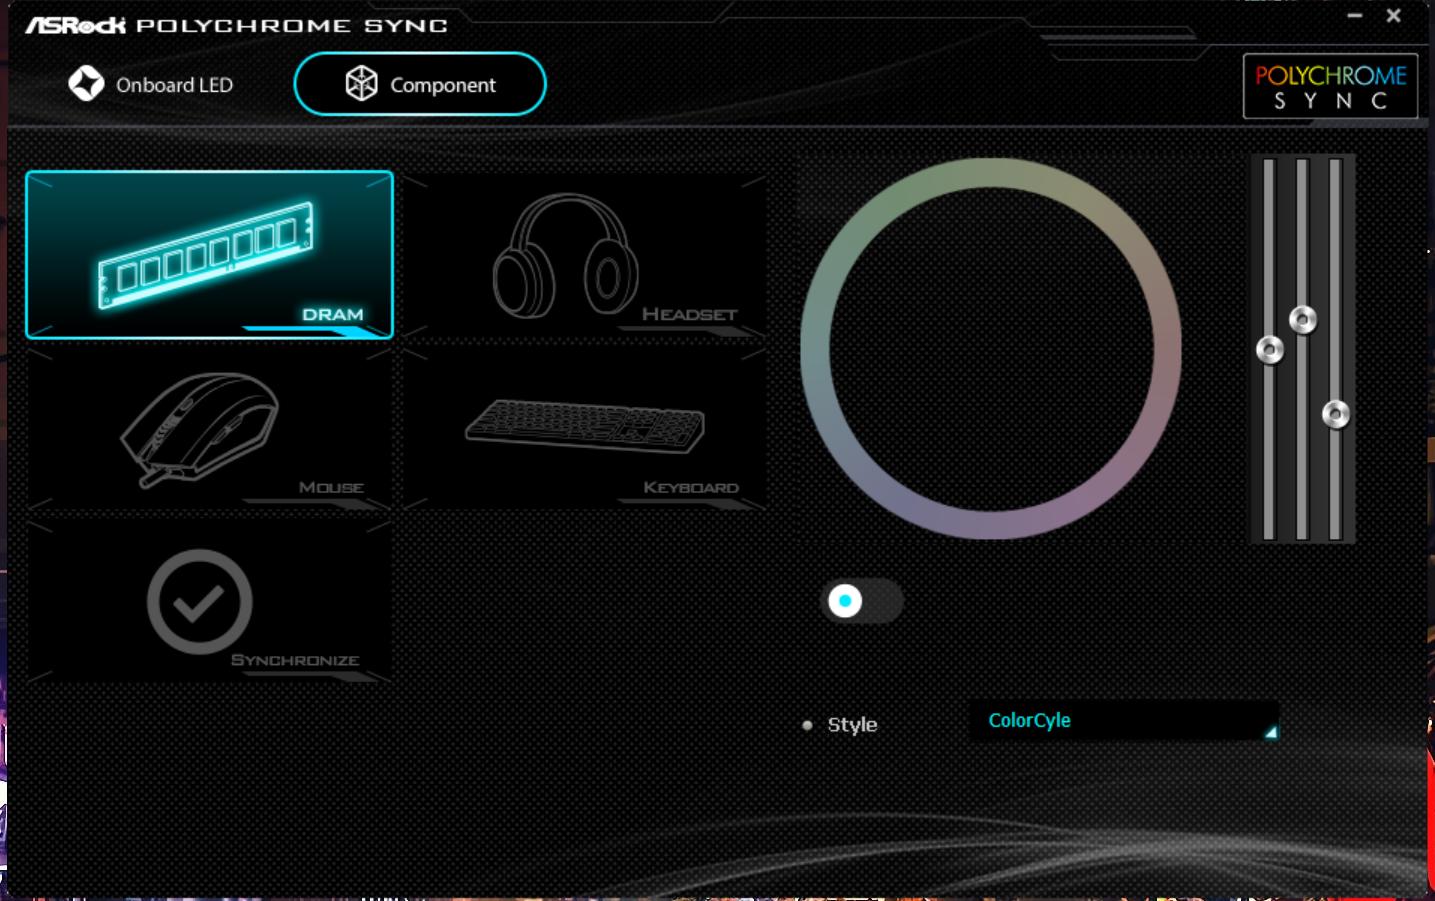Click the ASRock Polychrome Sync title text
The height and width of the screenshot is (901, 1435).
tap(236, 25)
